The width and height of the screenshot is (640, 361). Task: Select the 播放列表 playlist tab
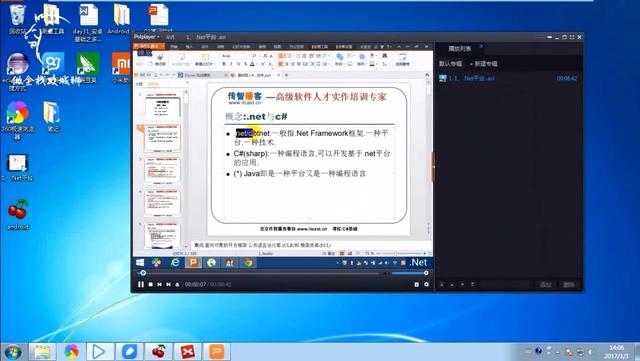(x=460, y=49)
